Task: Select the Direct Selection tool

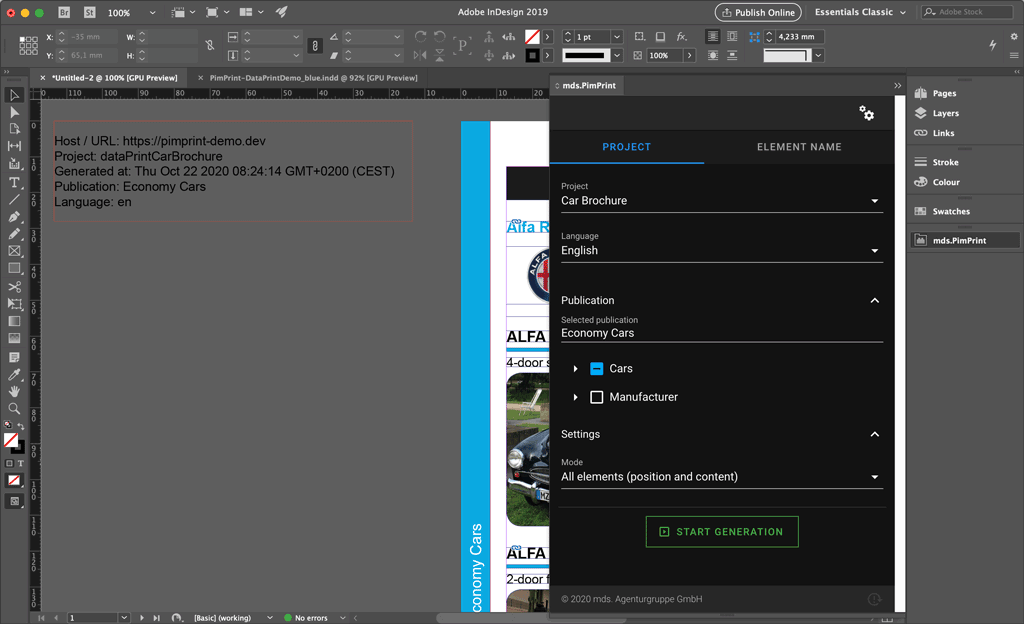Action: tap(14, 112)
